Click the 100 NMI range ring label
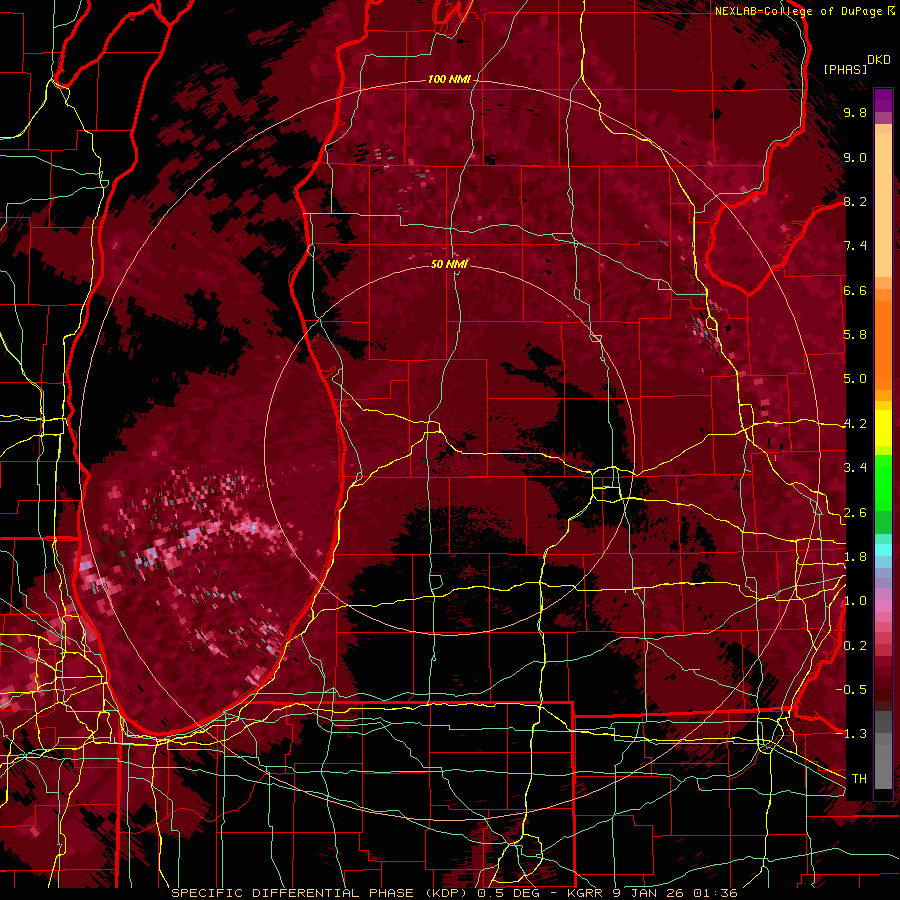This screenshot has width=900, height=900. [449, 79]
